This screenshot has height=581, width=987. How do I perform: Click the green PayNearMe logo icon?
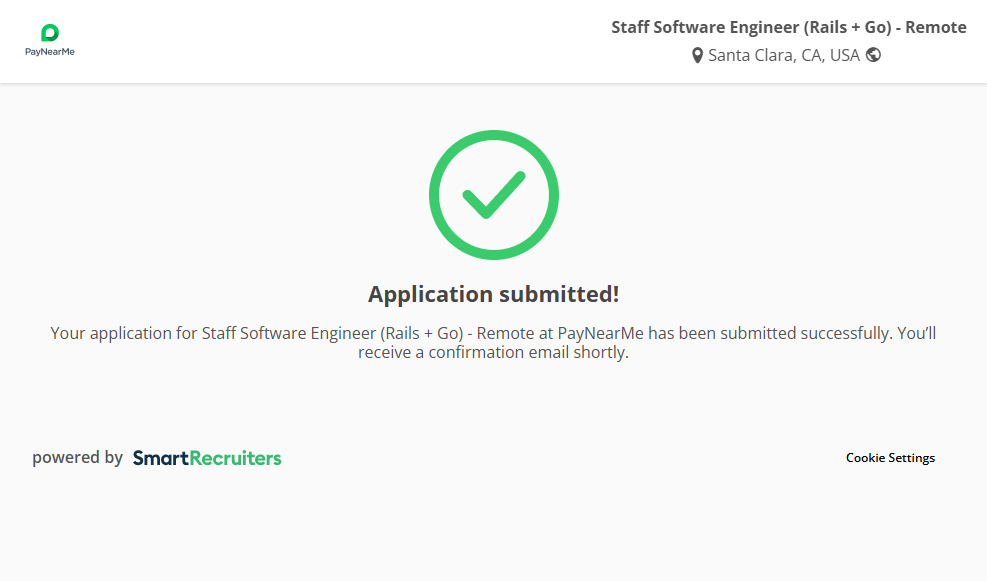[x=49, y=33]
